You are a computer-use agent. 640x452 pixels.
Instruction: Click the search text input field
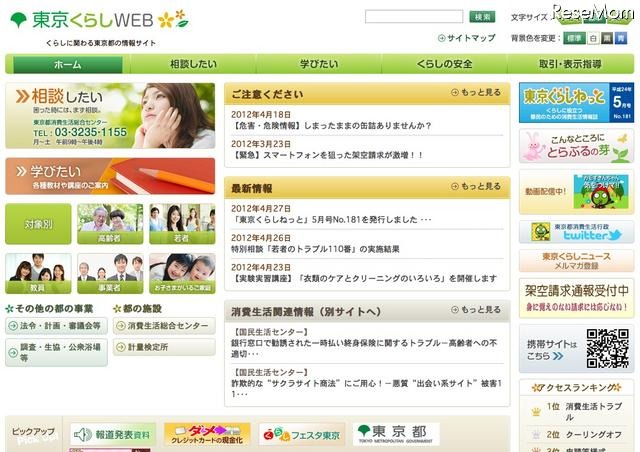click(x=414, y=17)
